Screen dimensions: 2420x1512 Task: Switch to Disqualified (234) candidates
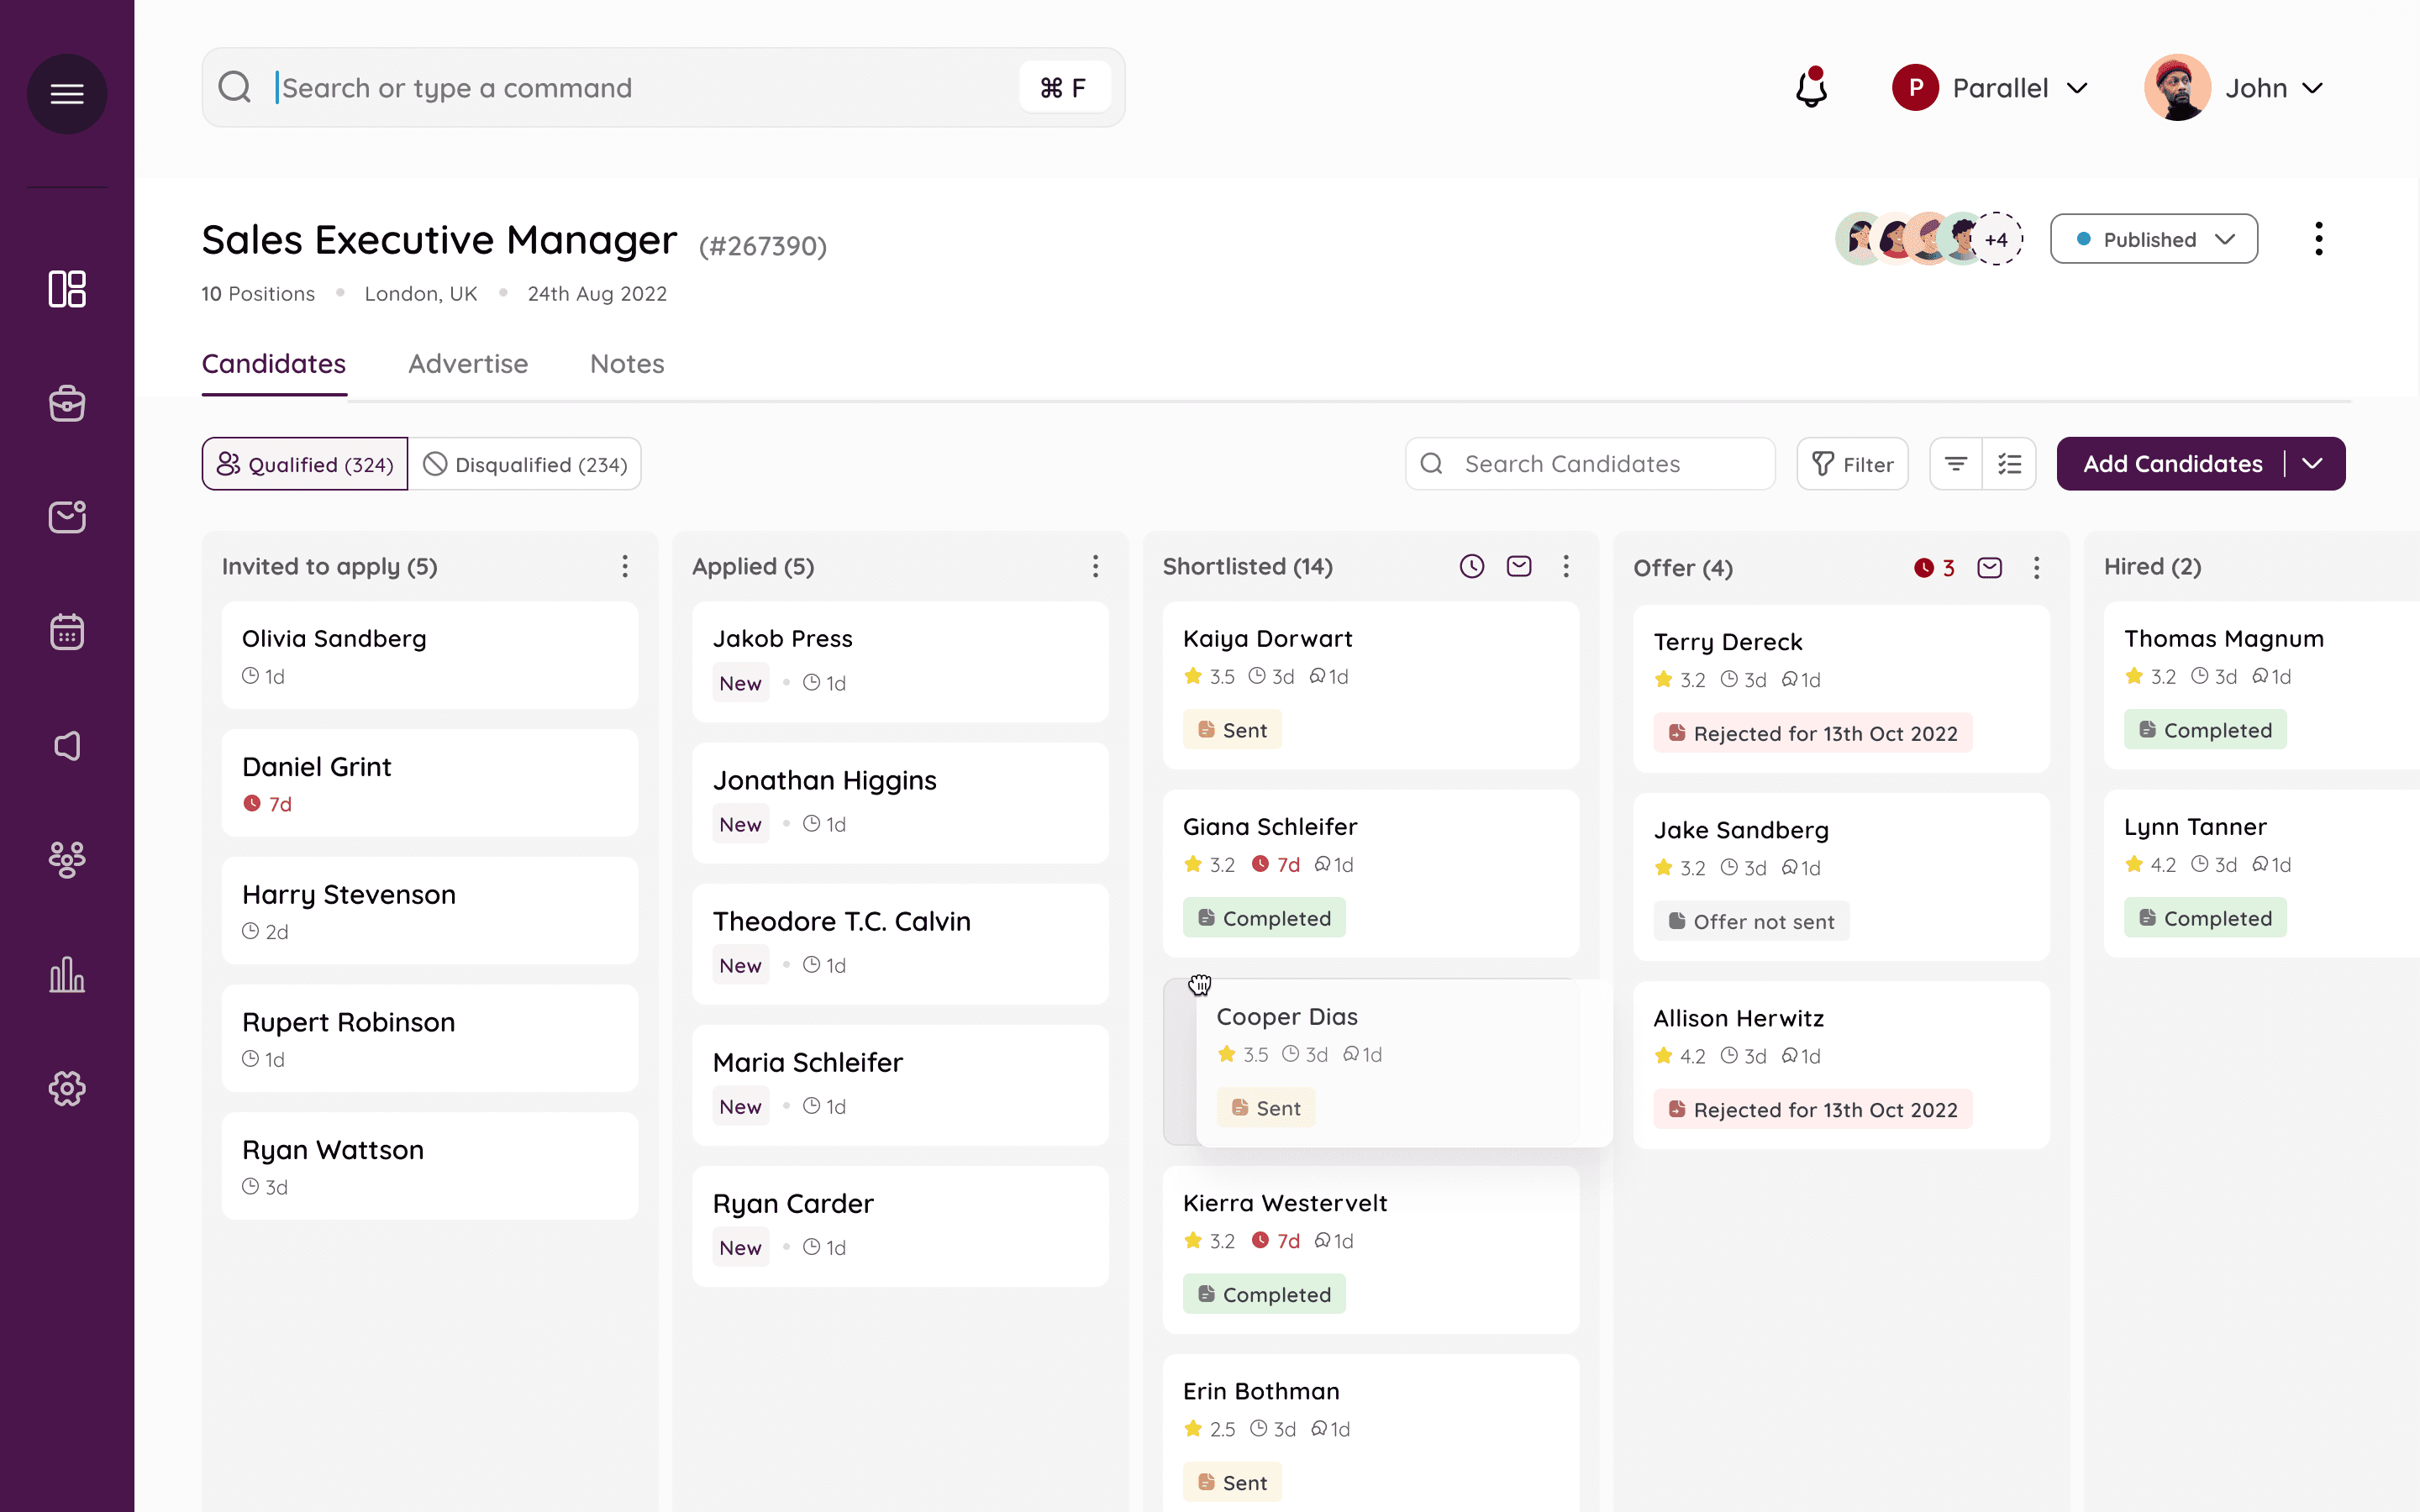(x=525, y=464)
